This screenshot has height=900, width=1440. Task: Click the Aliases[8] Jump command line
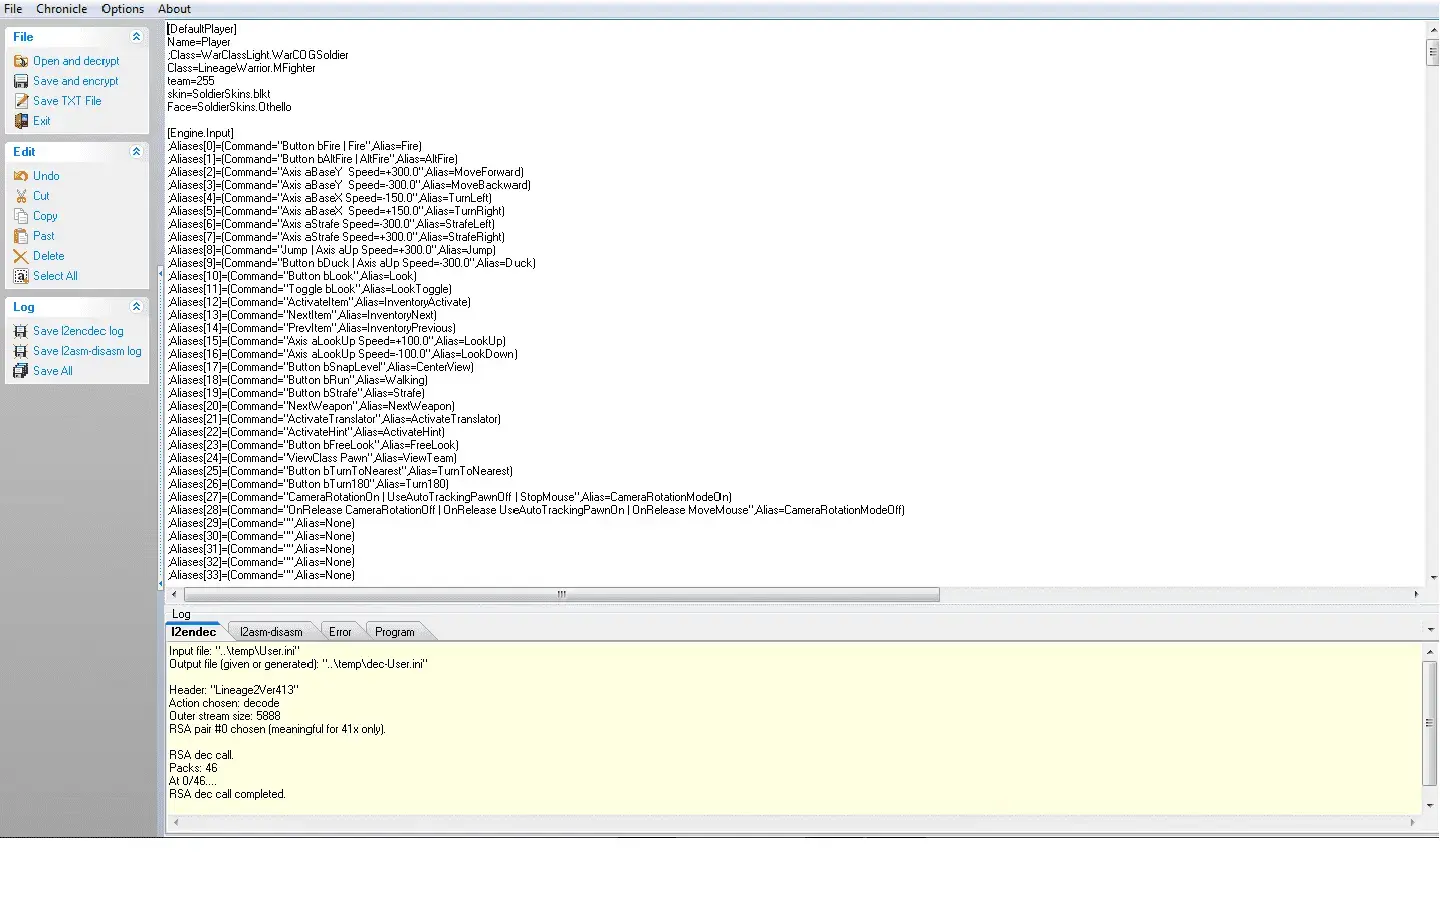pyautogui.click(x=331, y=250)
